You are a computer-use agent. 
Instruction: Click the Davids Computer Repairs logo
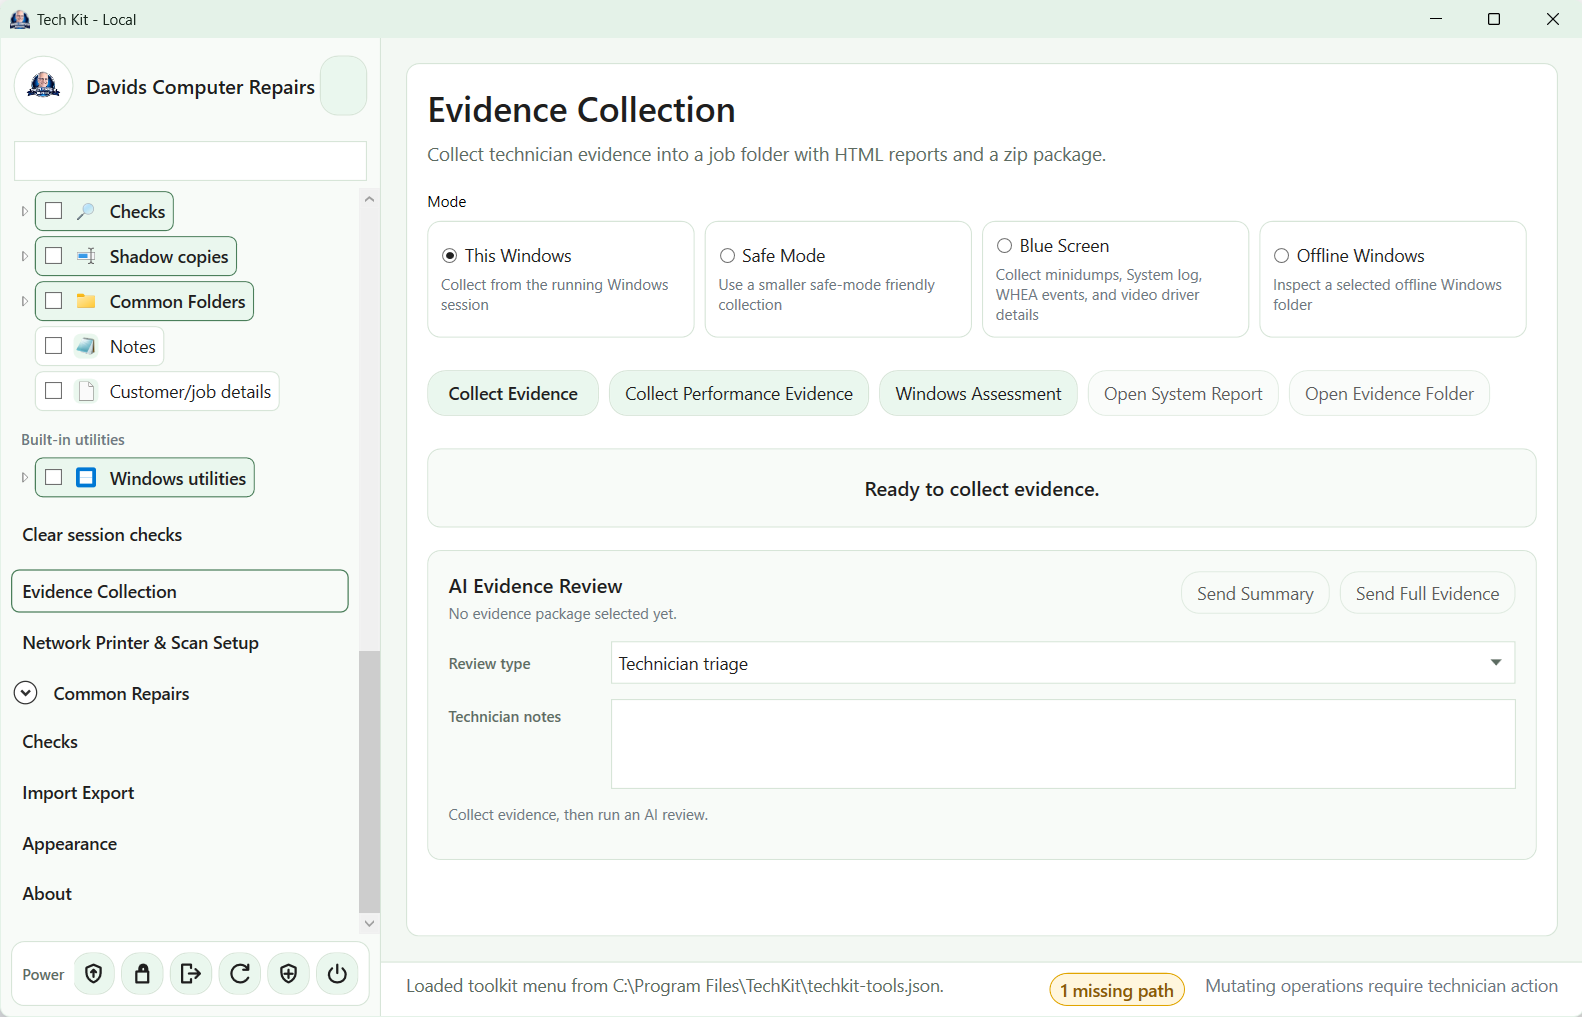[44, 86]
